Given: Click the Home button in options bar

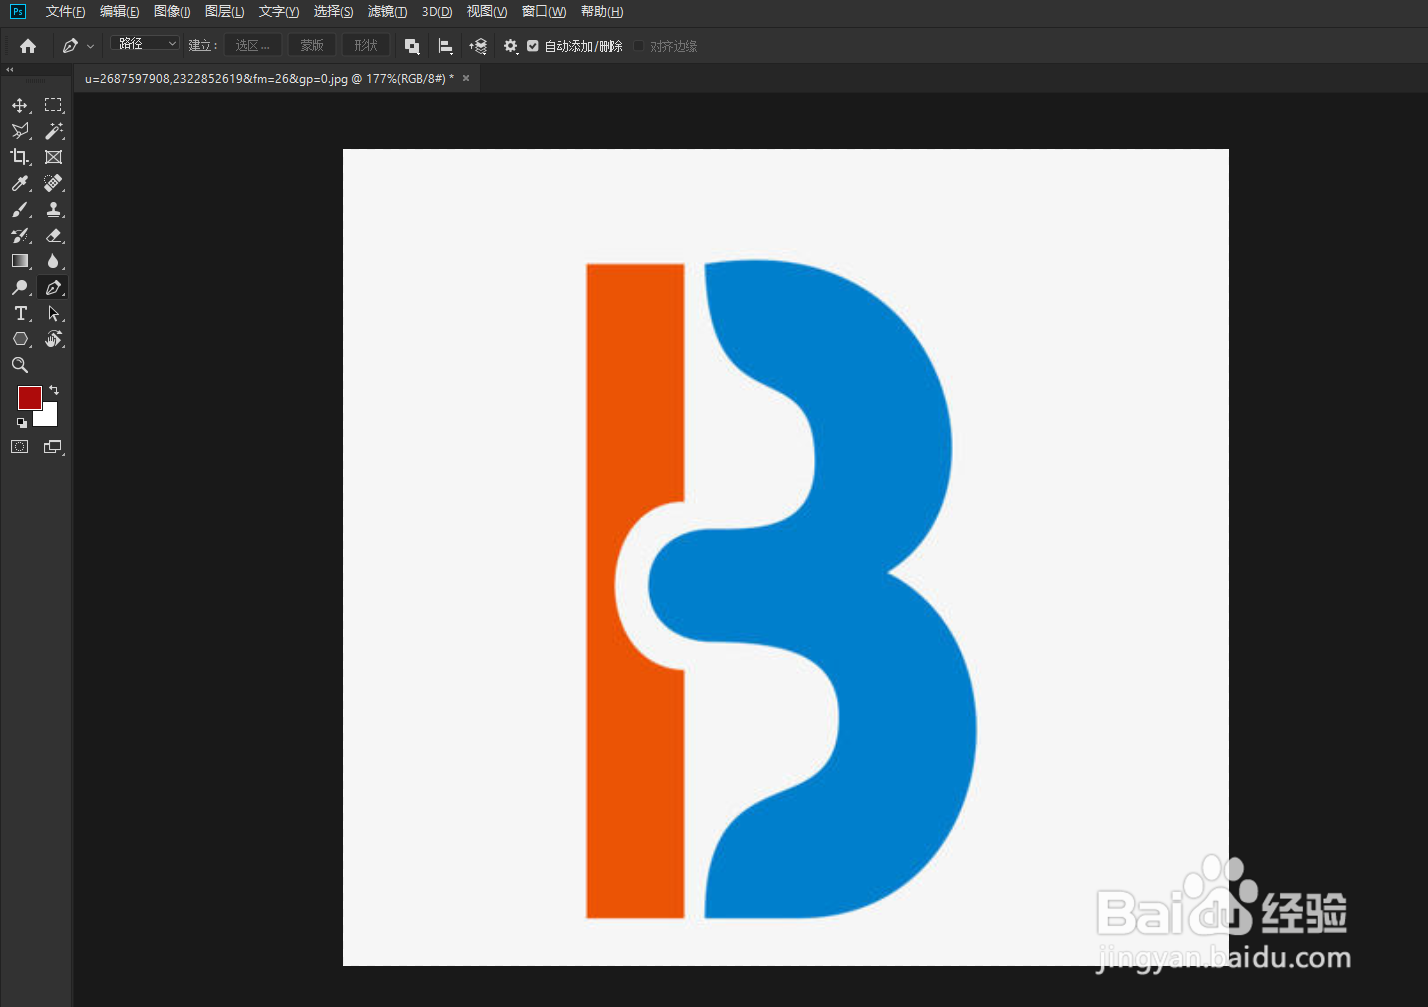Looking at the screenshot, I should click(28, 46).
